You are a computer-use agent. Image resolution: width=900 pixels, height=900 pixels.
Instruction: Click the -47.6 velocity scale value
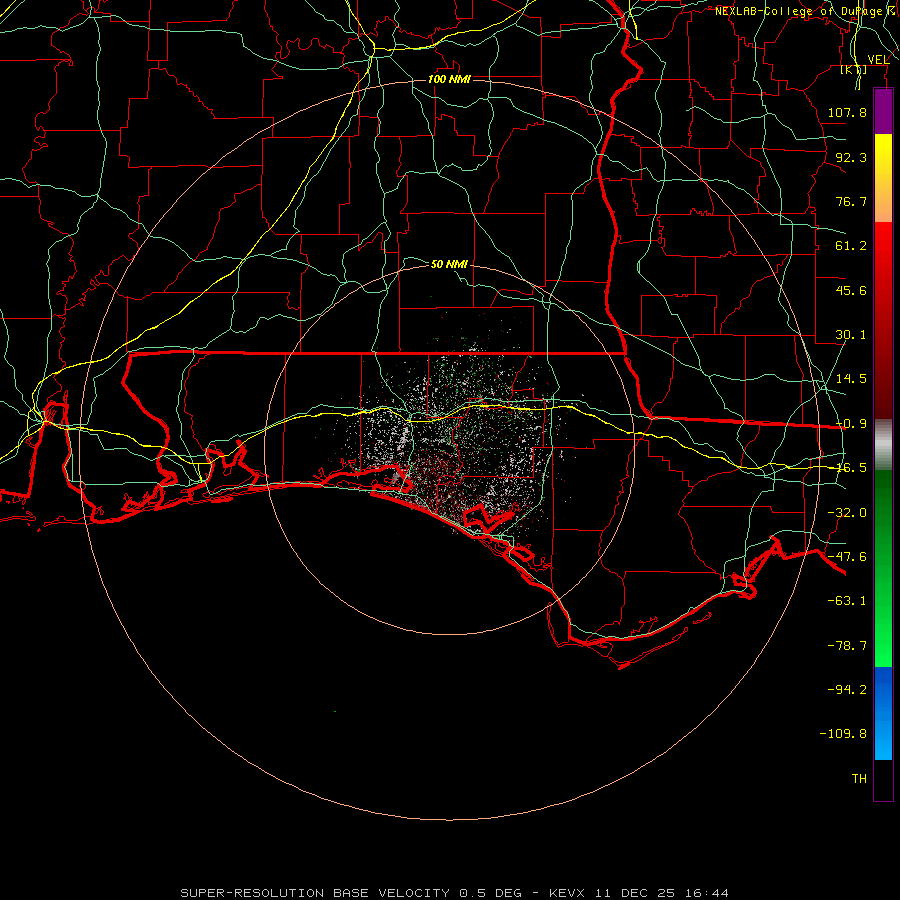(x=847, y=557)
